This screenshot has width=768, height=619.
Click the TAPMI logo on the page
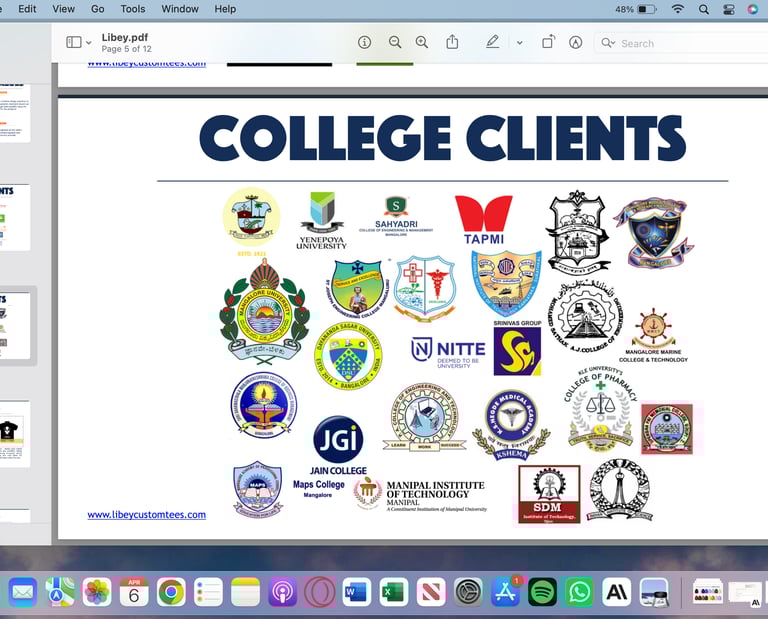tap(484, 220)
